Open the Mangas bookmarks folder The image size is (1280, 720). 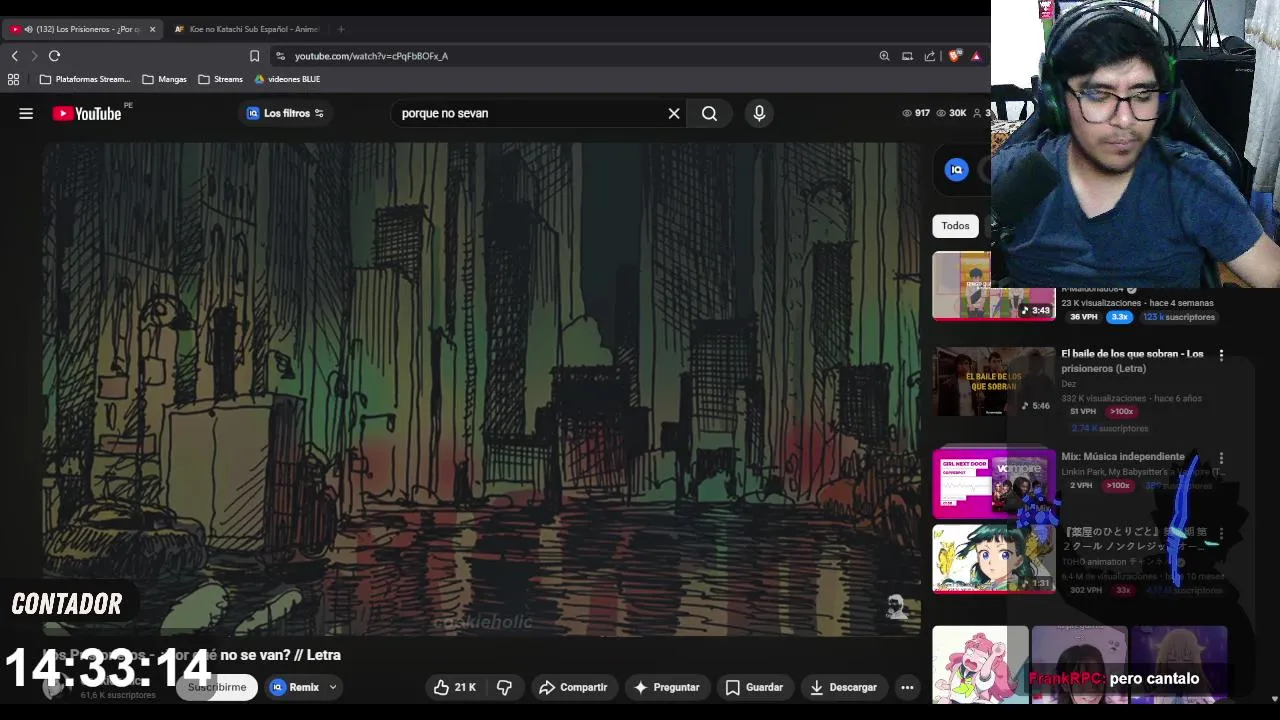164,79
